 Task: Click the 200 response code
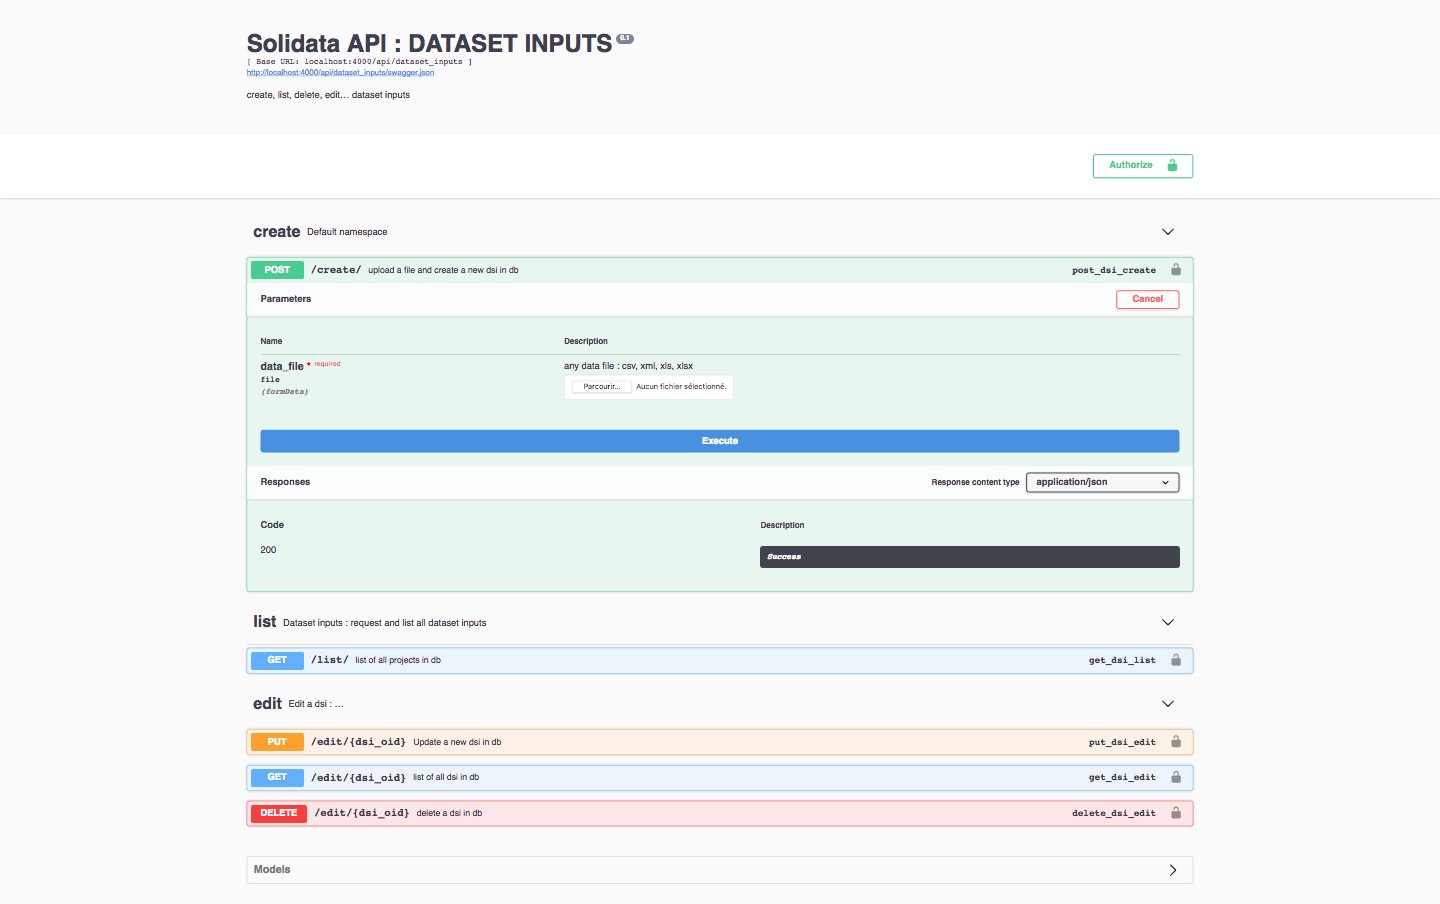(x=268, y=550)
